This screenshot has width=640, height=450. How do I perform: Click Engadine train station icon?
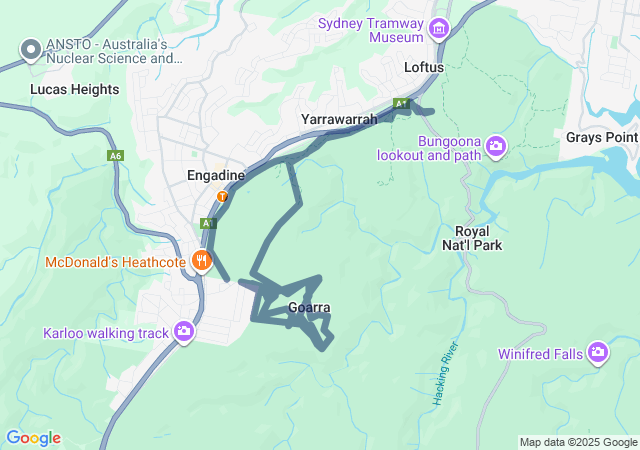pyautogui.click(x=222, y=197)
